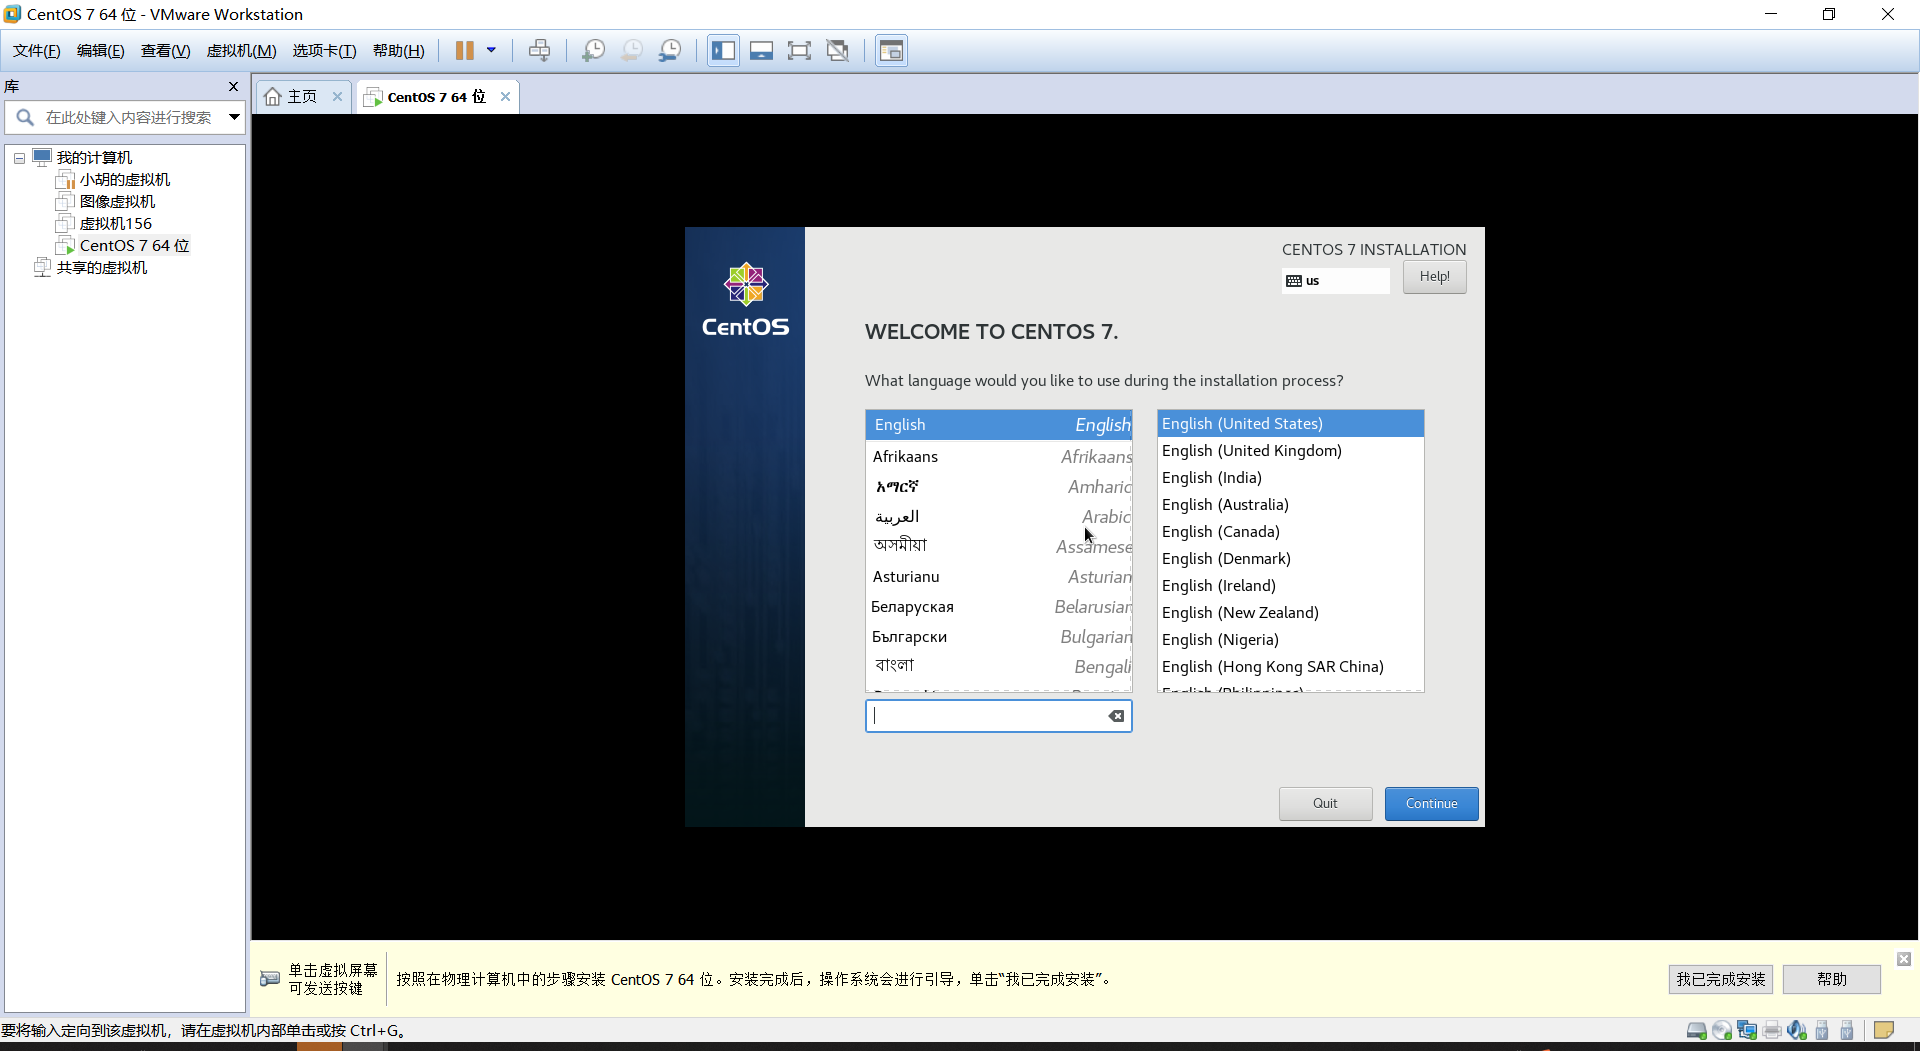Click the 帮助 button in the info bar
The height and width of the screenshot is (1051, 1920).
pos(1832,980)
